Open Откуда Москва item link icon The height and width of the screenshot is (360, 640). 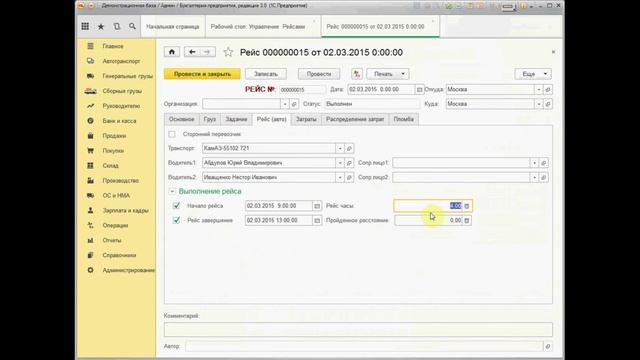548,89
